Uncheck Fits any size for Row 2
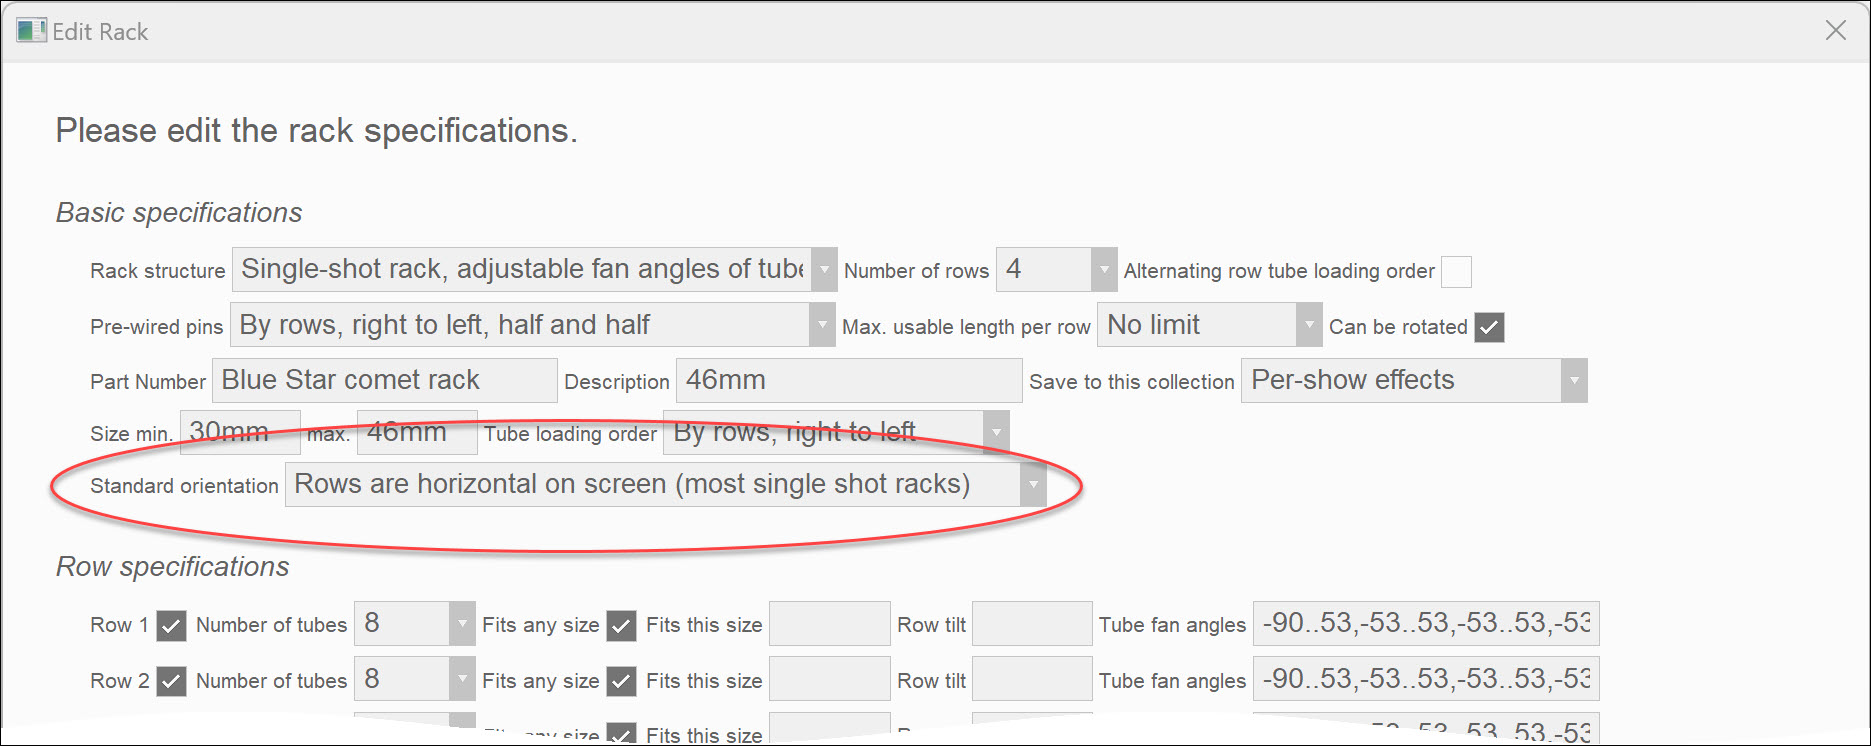Screen dimensions: 1871x746 621,680
